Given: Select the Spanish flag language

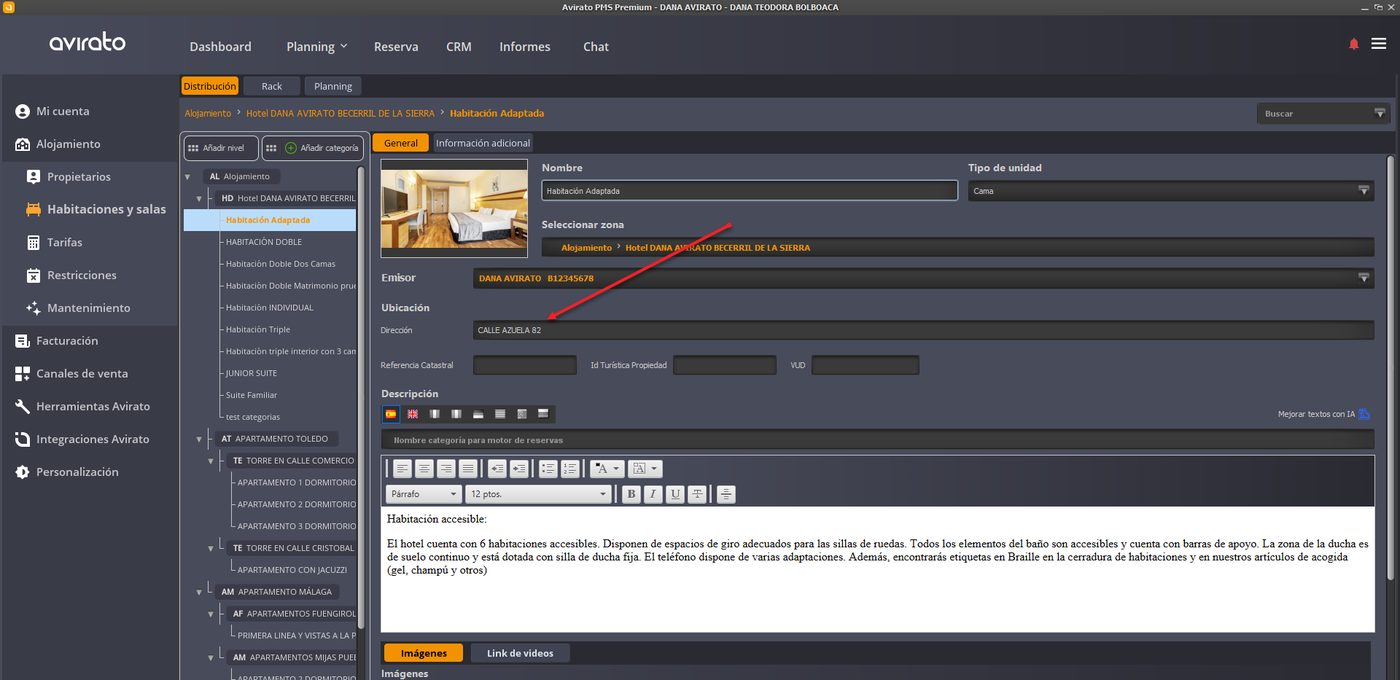Looking at the screenshot, I should pyautogui.click(x=391, y=414).
